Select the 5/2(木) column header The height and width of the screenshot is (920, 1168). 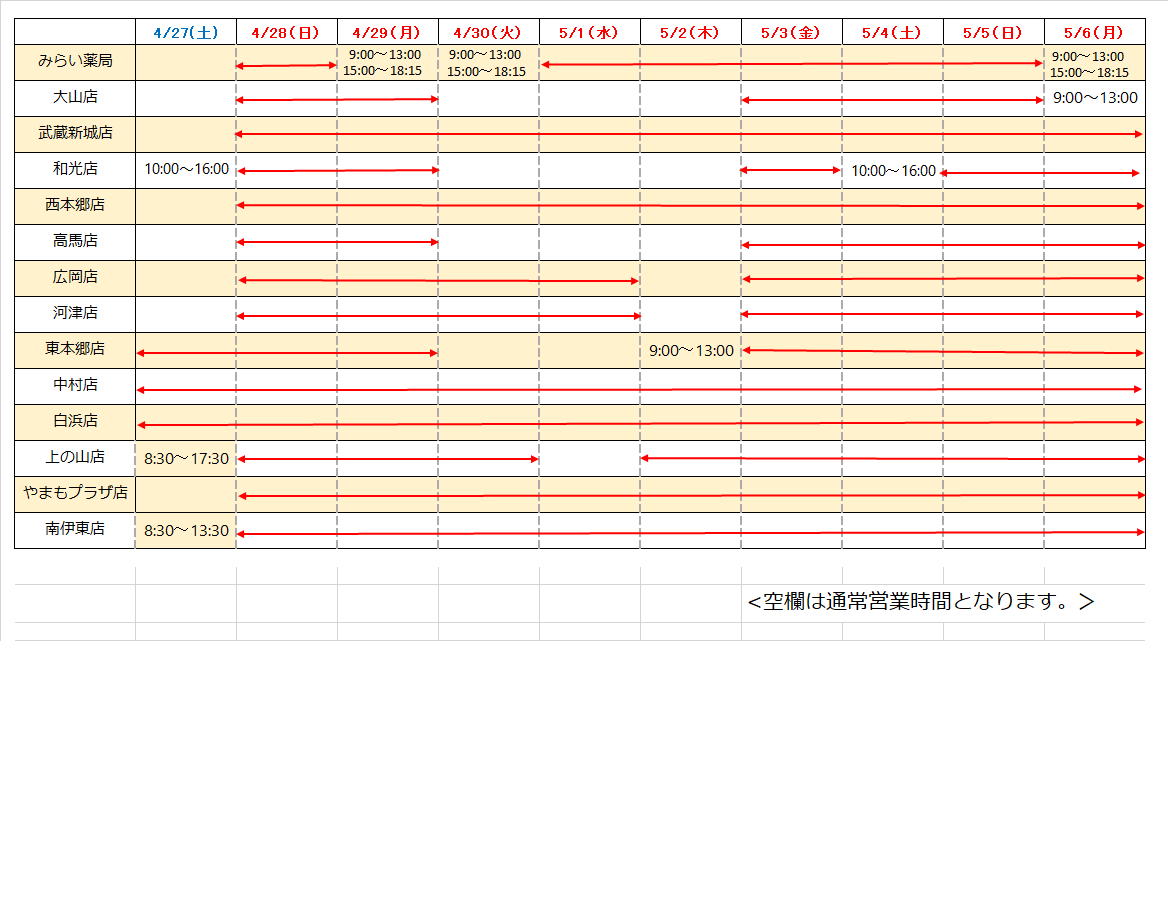tap(691, 32)
